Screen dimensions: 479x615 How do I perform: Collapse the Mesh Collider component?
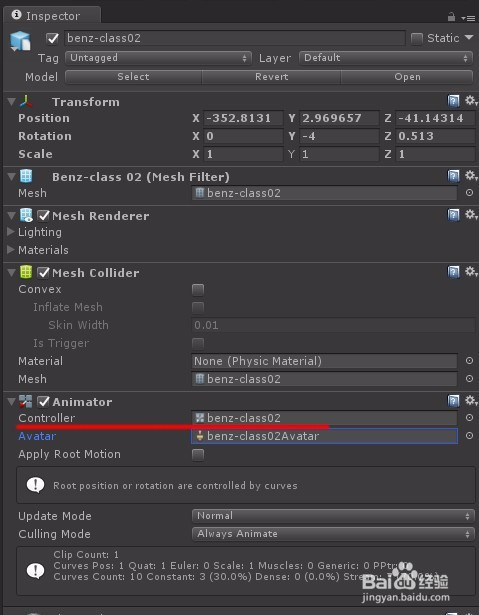11,273
